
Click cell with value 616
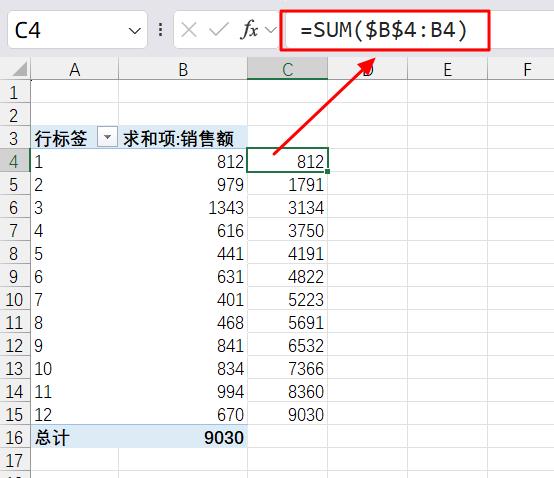[x=183, y=230]
